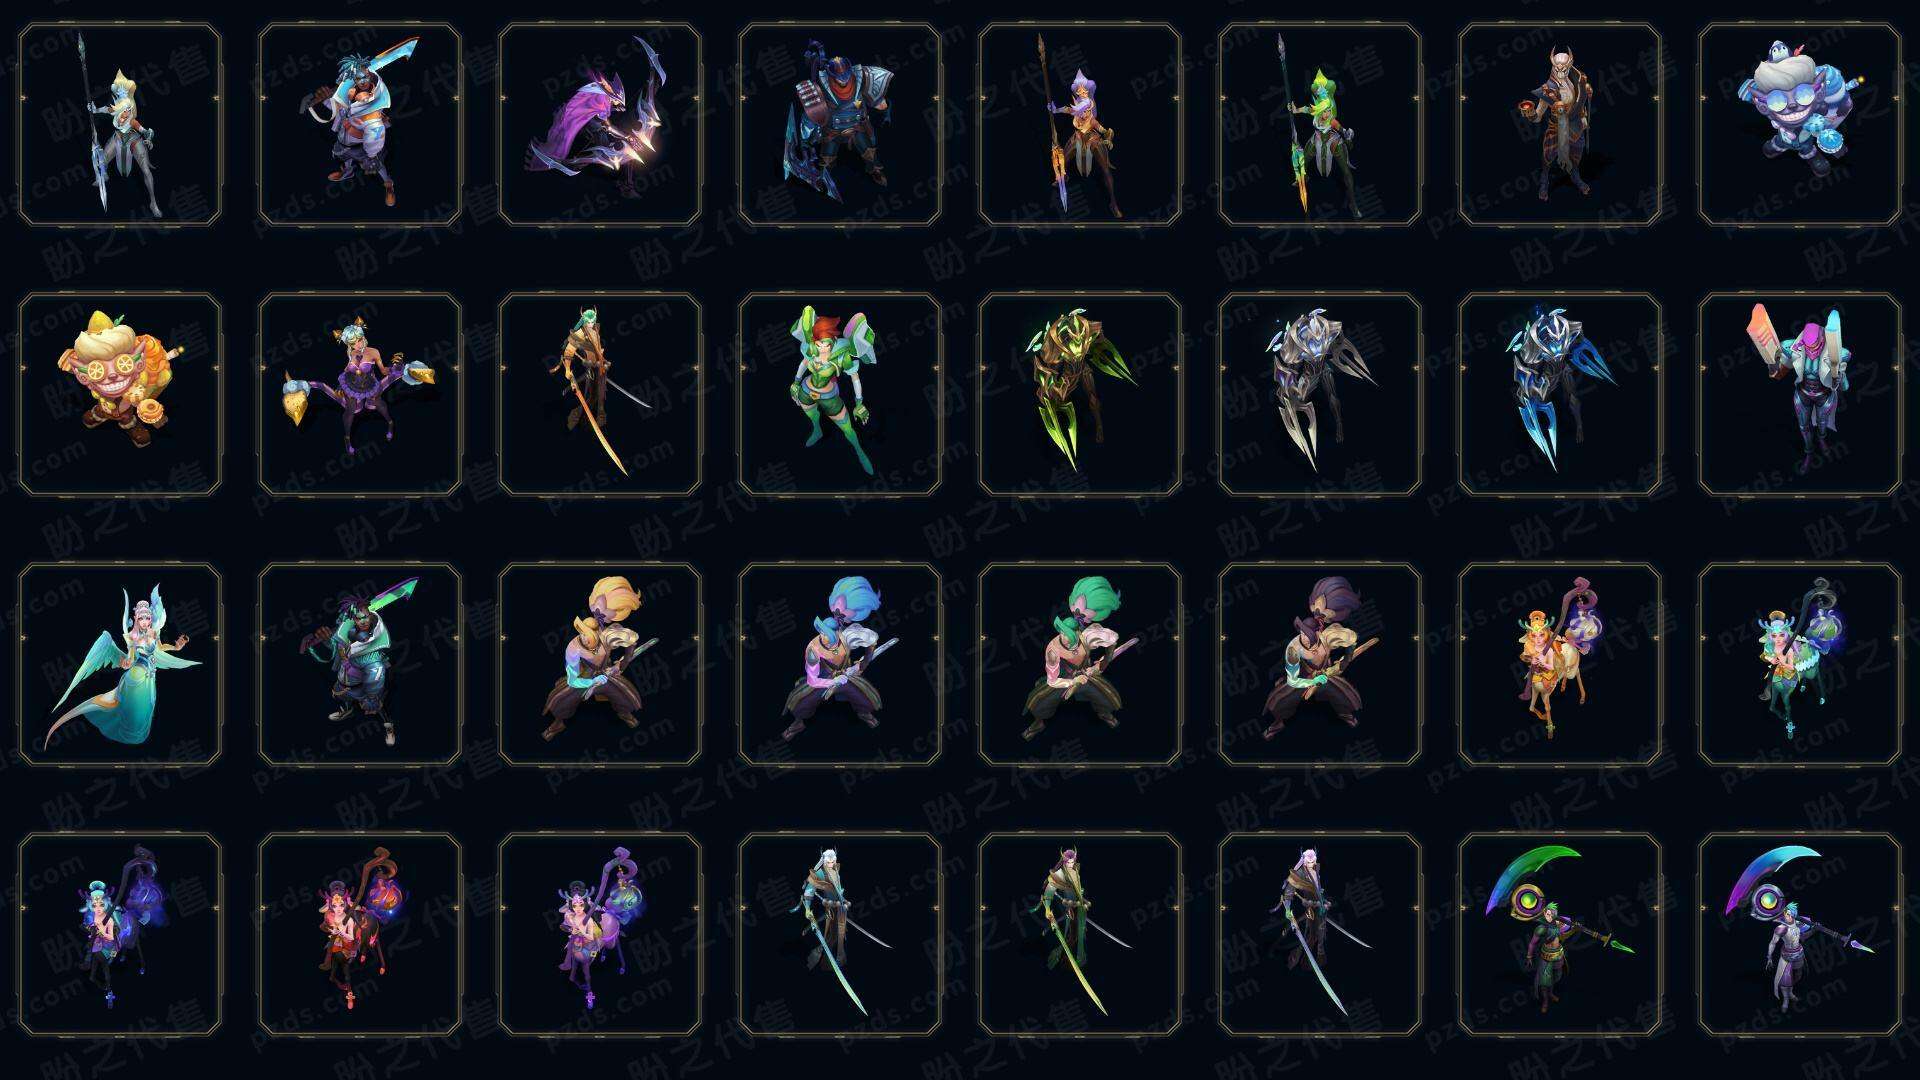The width and height of the screenshot is (1920, 1080).
Task: Choose the green scythe-wielding warrior skin
Action: pyautogui.click(x=1560, y=934)
